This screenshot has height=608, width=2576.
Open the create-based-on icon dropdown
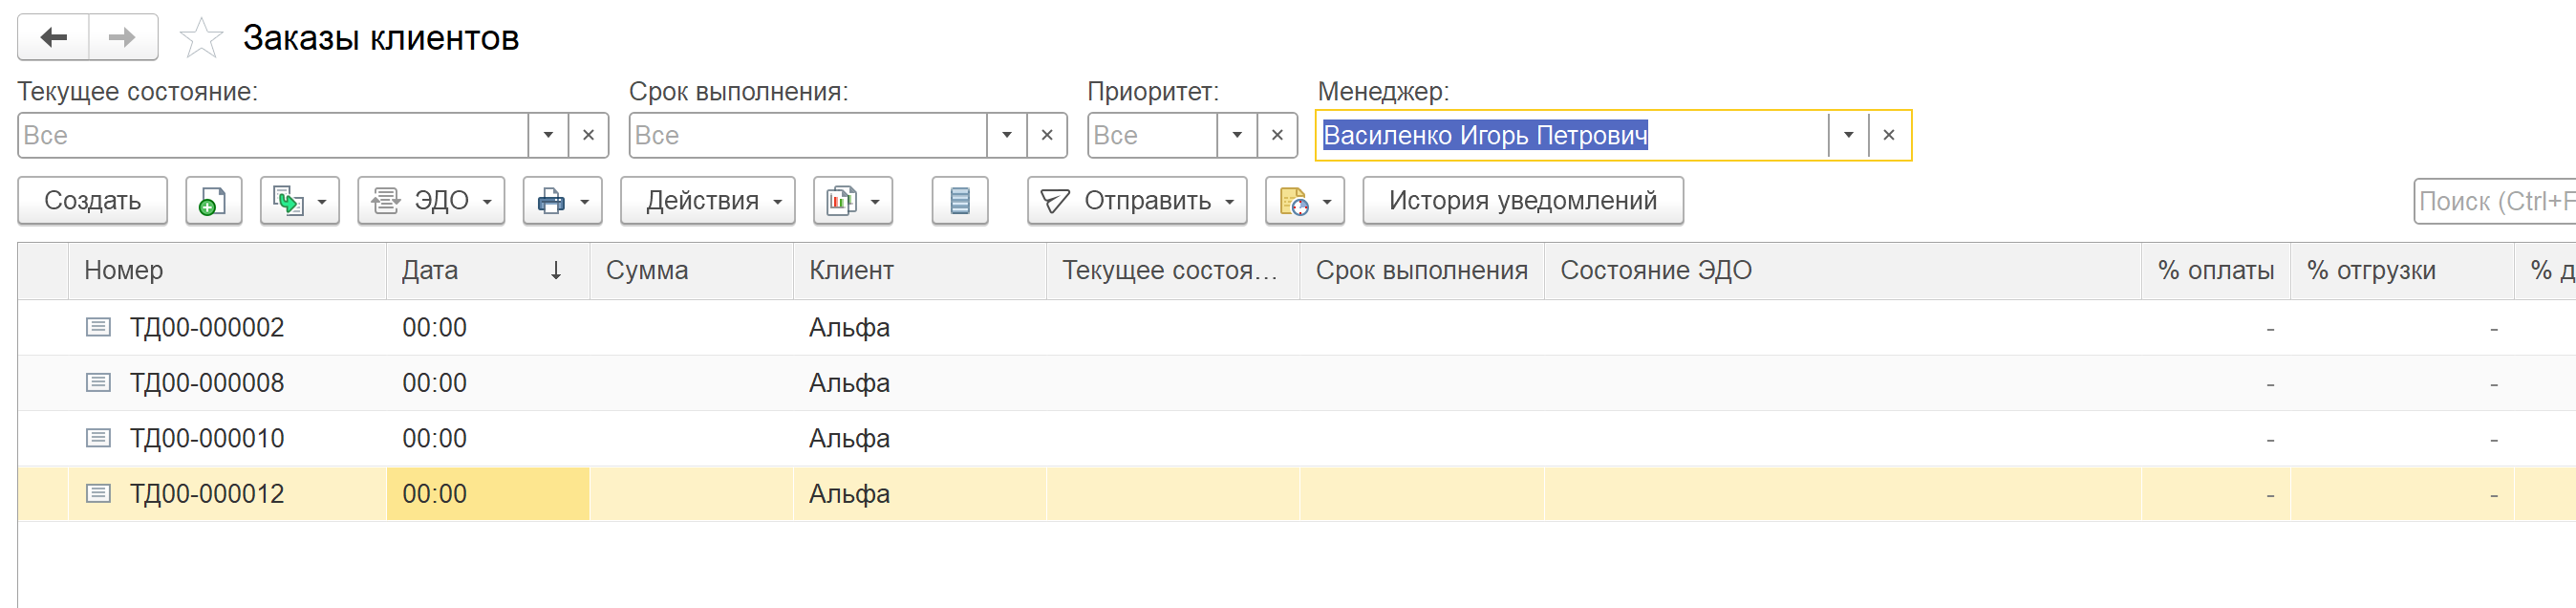(x=300, y=201)
